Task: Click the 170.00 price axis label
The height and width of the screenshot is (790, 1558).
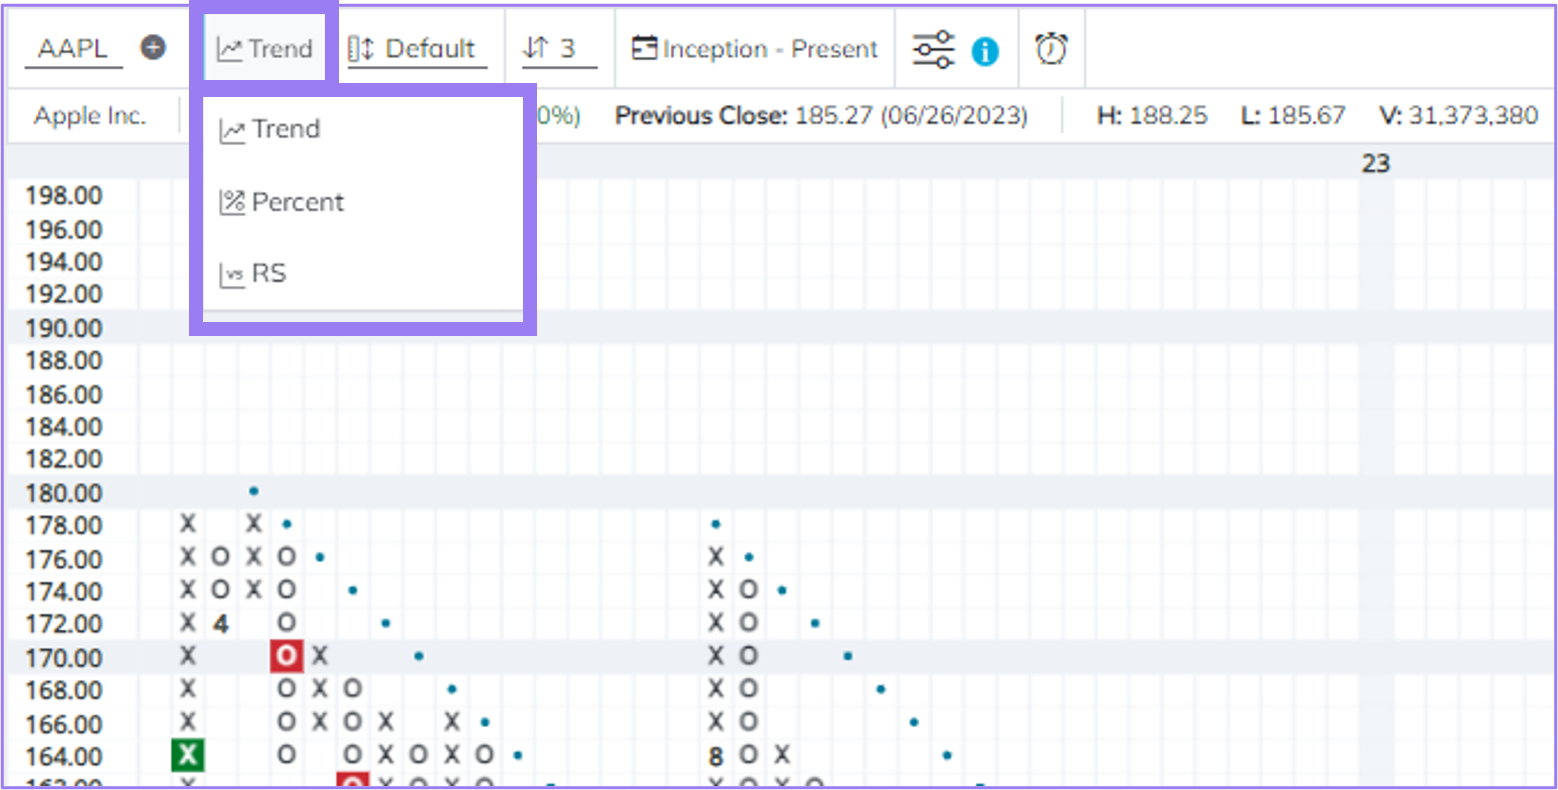Action: (x=64, y=658)
